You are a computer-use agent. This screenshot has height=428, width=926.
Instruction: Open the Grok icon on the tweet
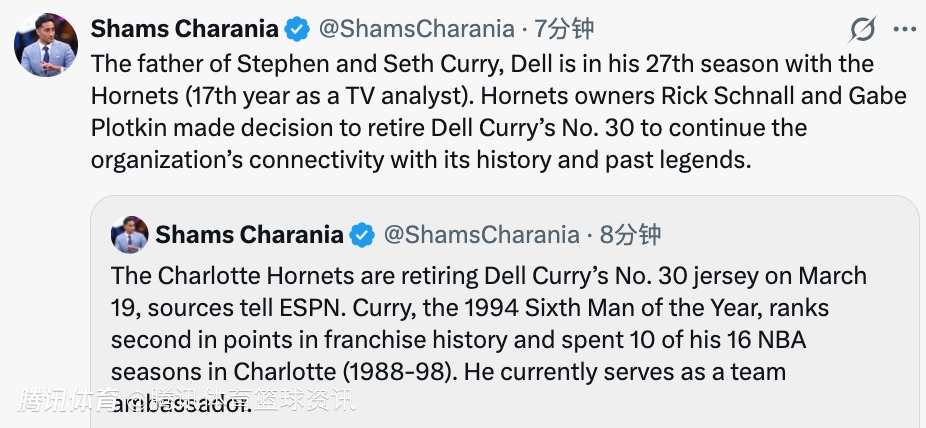point(862,30)
